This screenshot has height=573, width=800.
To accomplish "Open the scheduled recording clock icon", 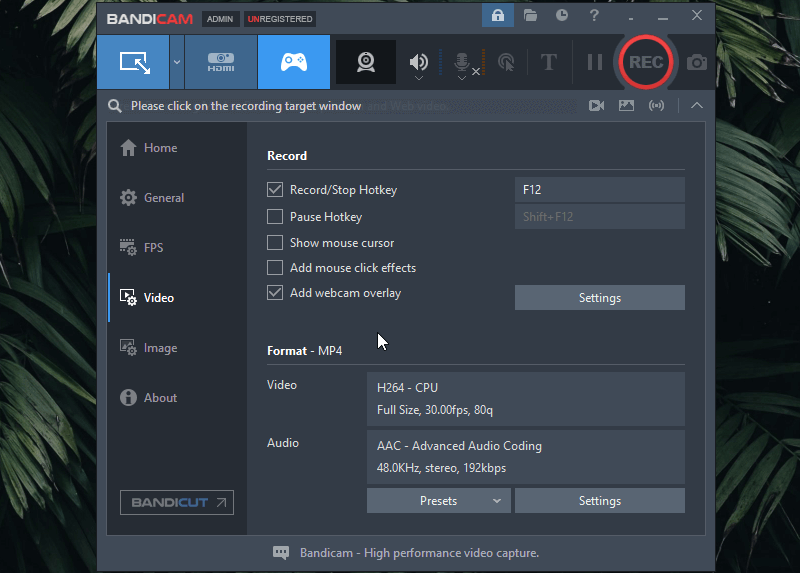I will coord(562,16).
